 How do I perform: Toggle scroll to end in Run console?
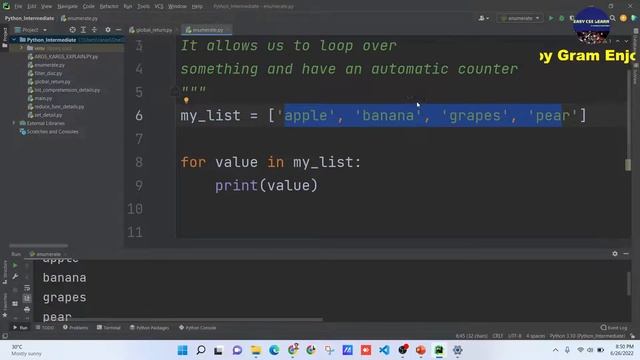pyautogui.click(x=27, y=299)
